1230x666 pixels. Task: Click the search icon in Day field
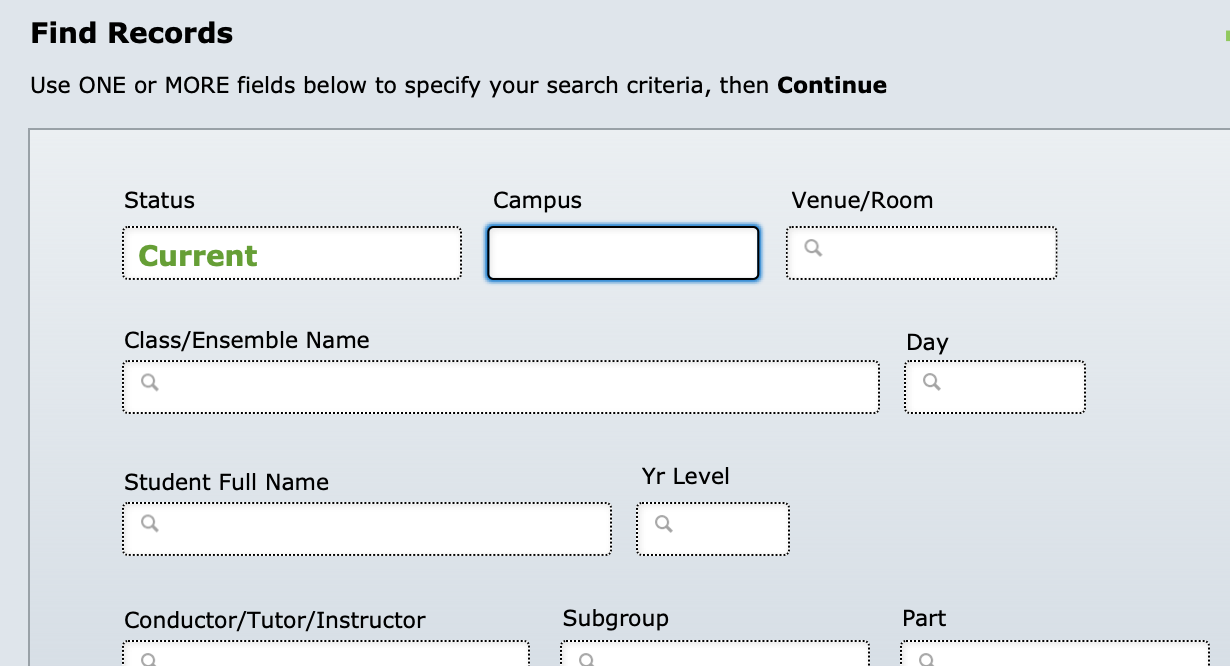coord(931,381)
